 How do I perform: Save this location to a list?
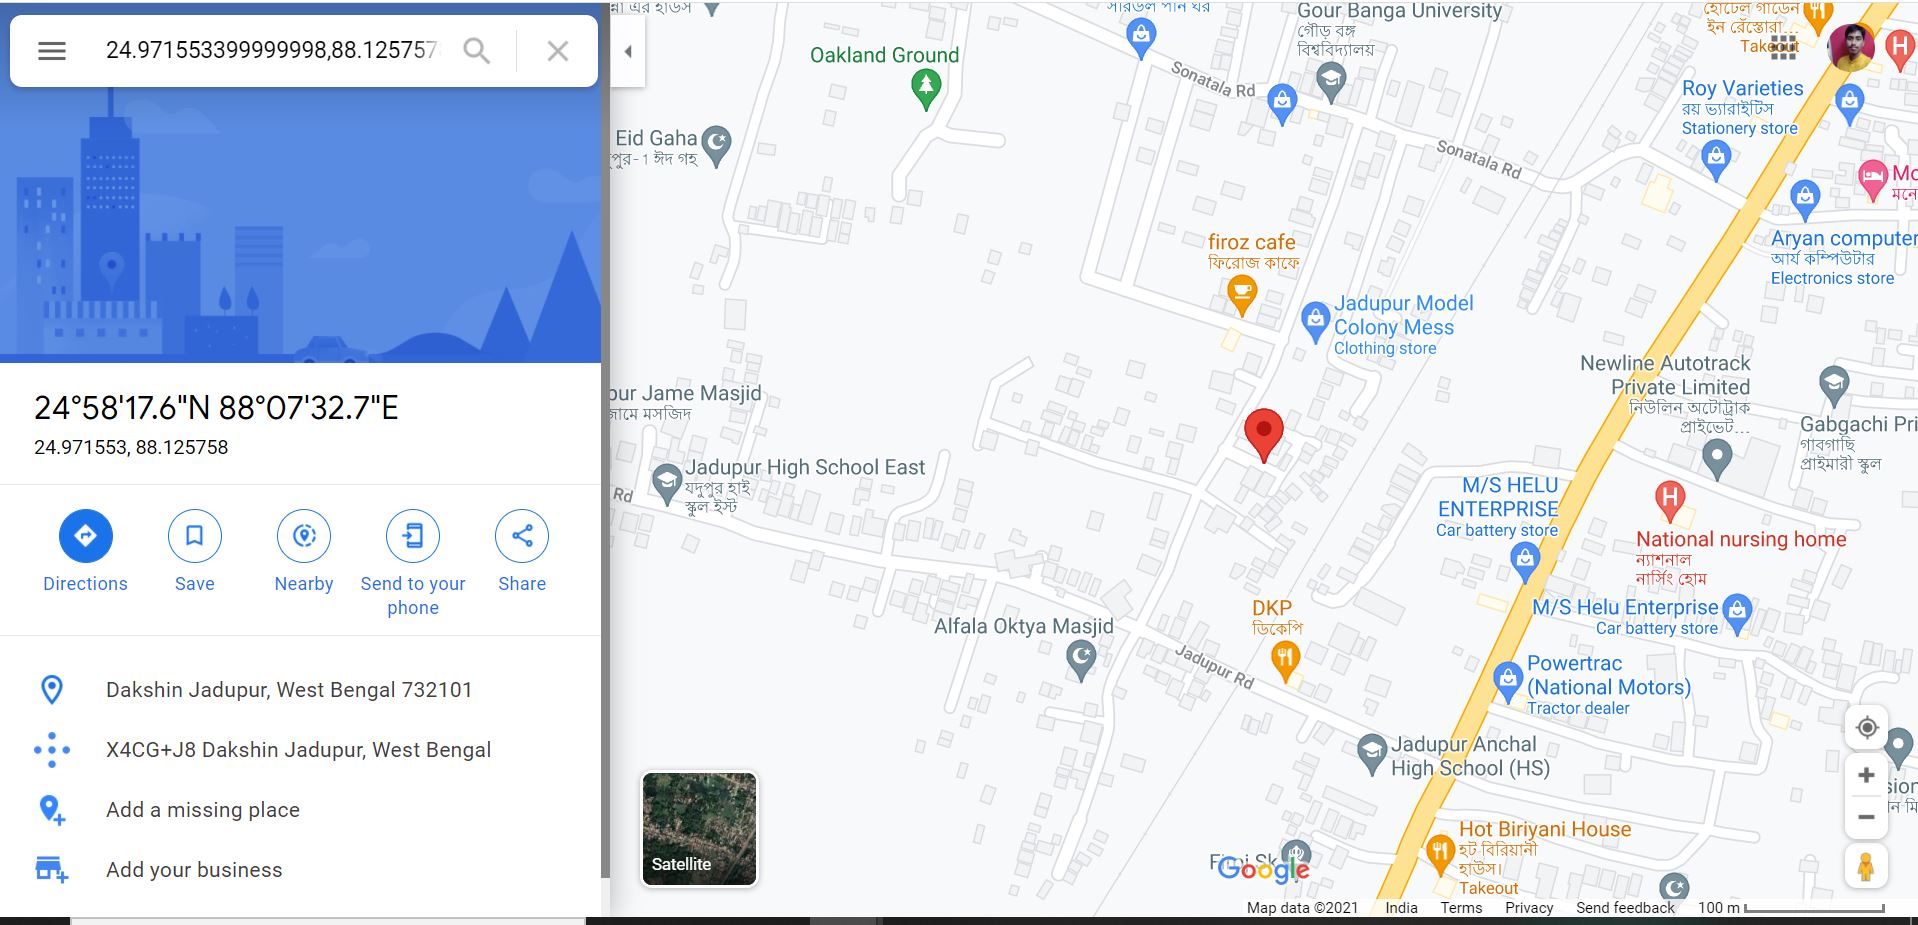(x=194, y=552)
